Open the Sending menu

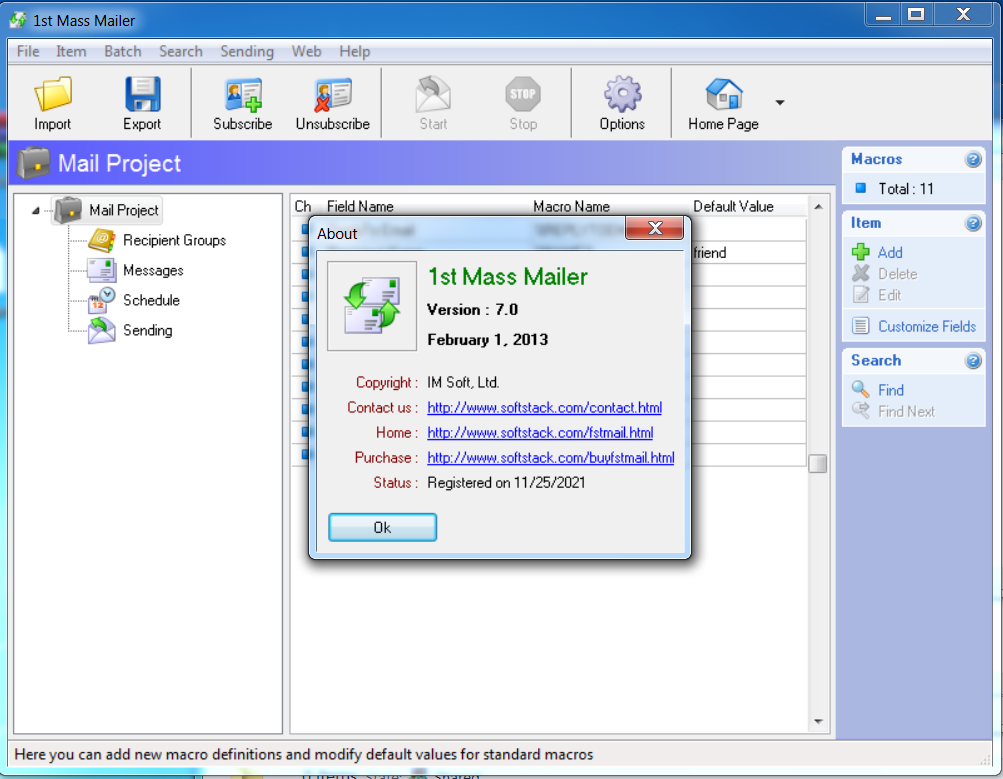(x=246, y=51)
